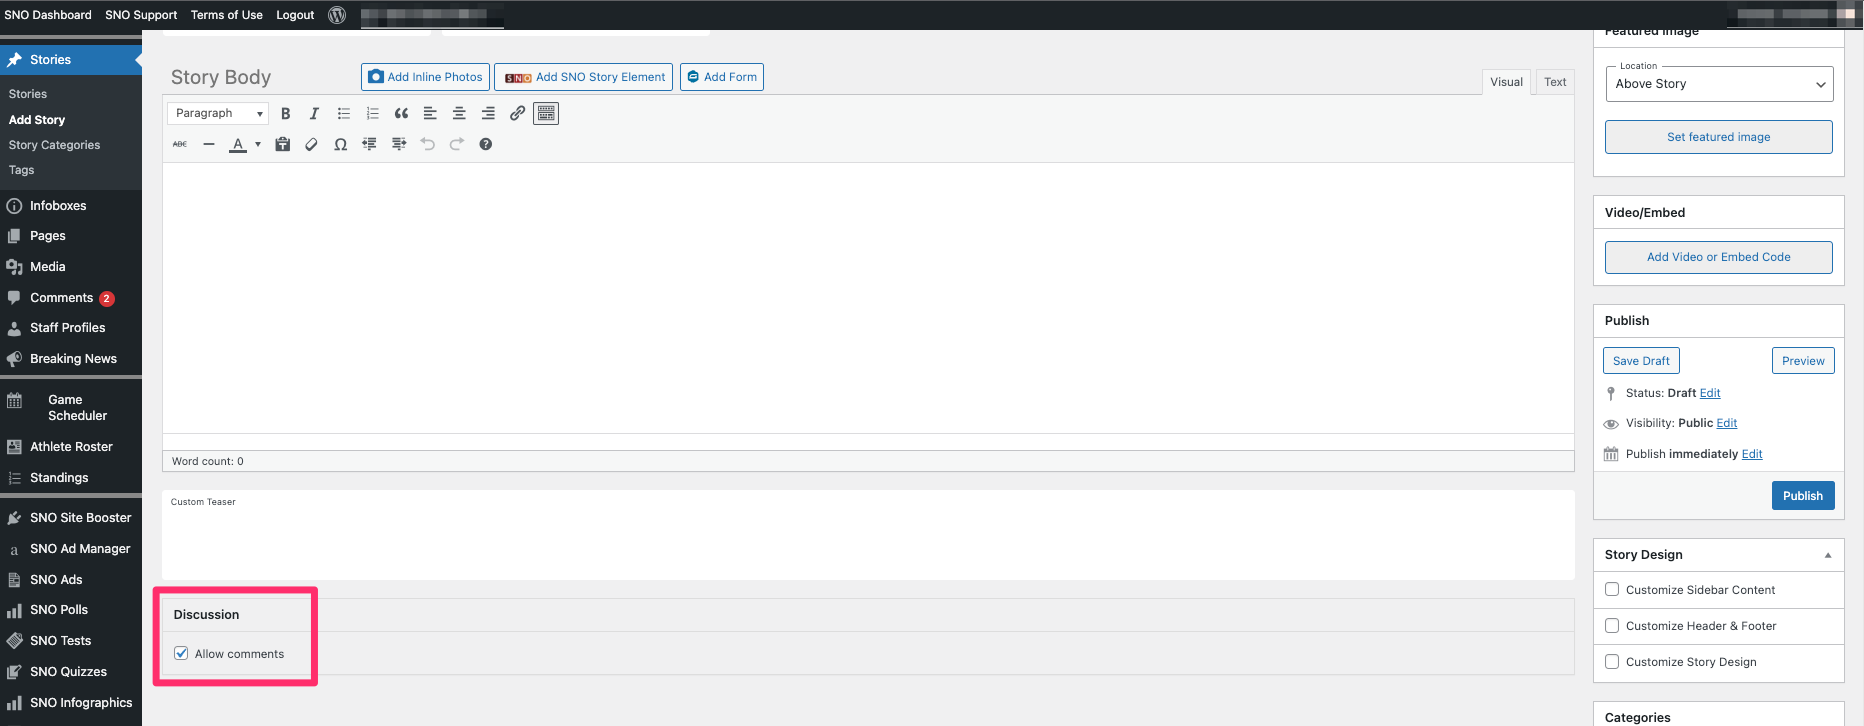Open SNO Support in the admin bar

pos(141,15)
